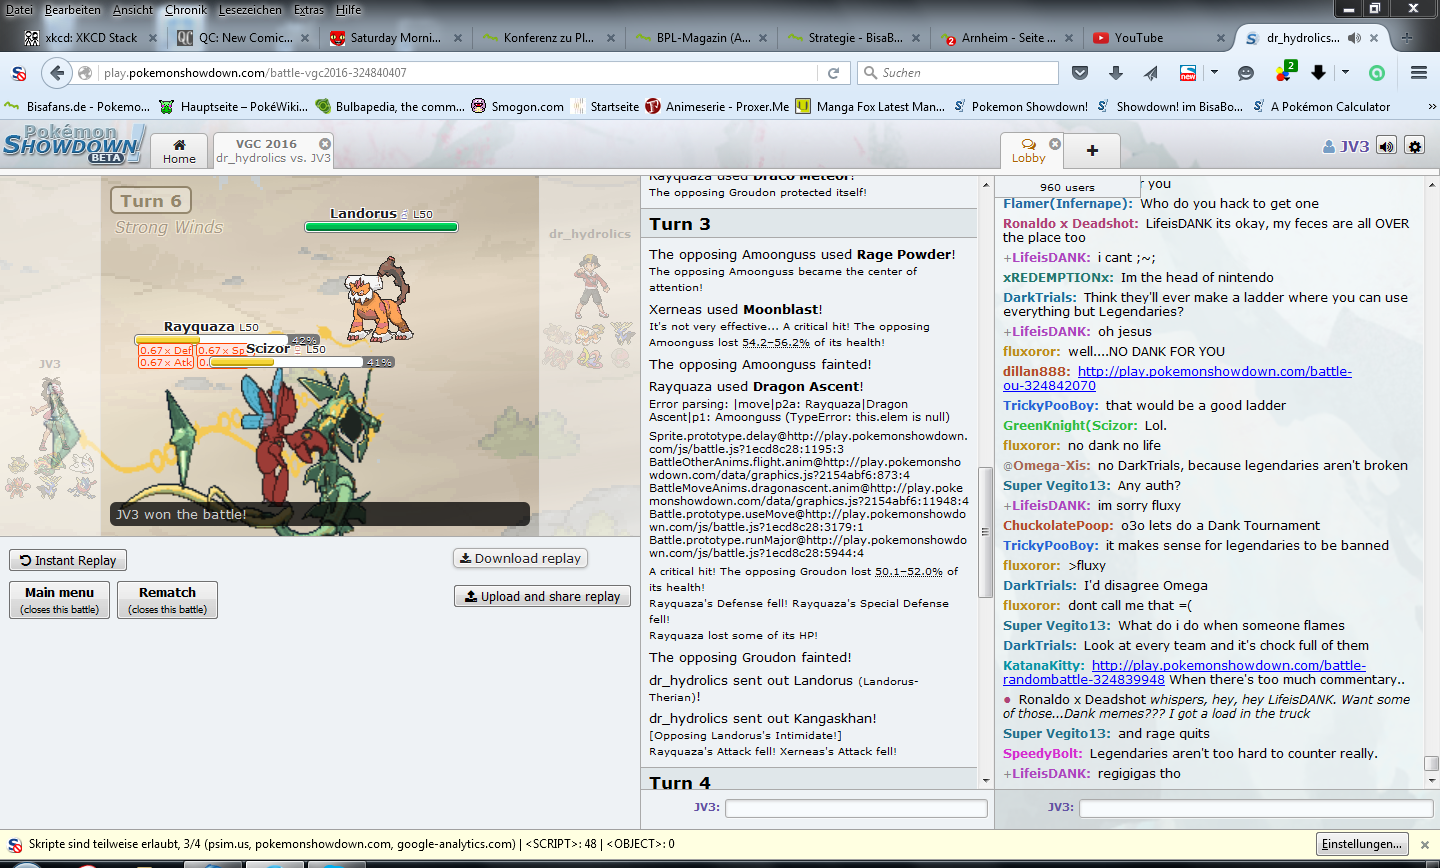Click the lobby chat message input field
This screenshot has height=868, width=1440.
[x=1255, y=808]
